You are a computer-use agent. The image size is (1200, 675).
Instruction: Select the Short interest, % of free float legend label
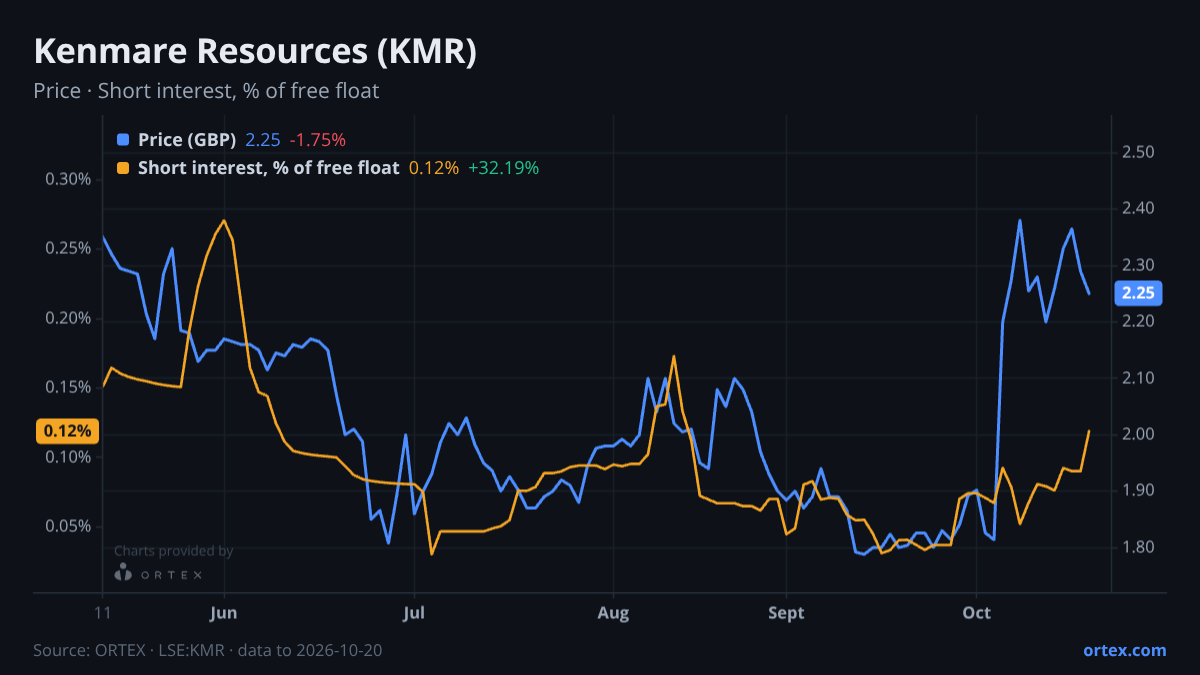coord(269,168)
